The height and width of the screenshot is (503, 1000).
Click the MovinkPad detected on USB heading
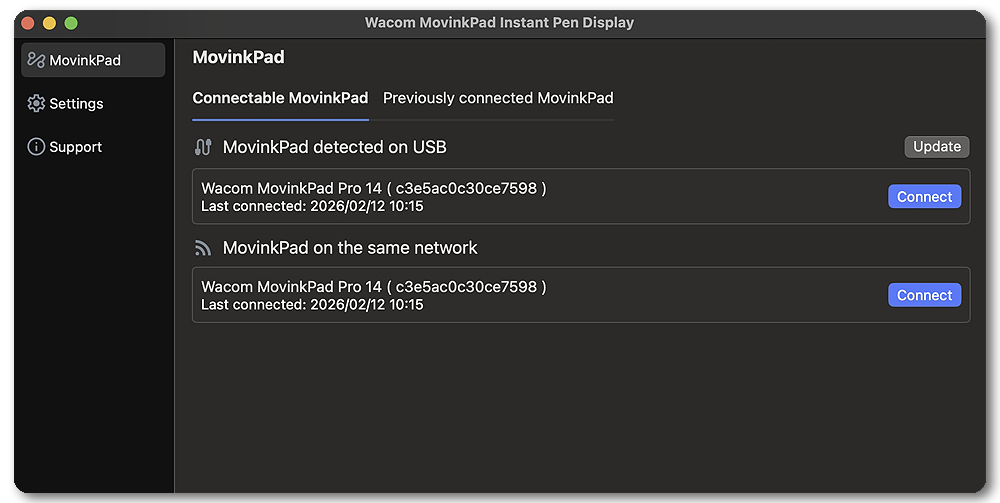334,147
